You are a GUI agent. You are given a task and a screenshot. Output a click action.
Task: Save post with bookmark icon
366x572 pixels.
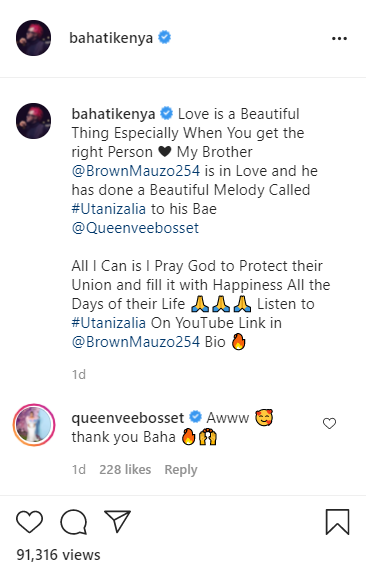[338, 522]
